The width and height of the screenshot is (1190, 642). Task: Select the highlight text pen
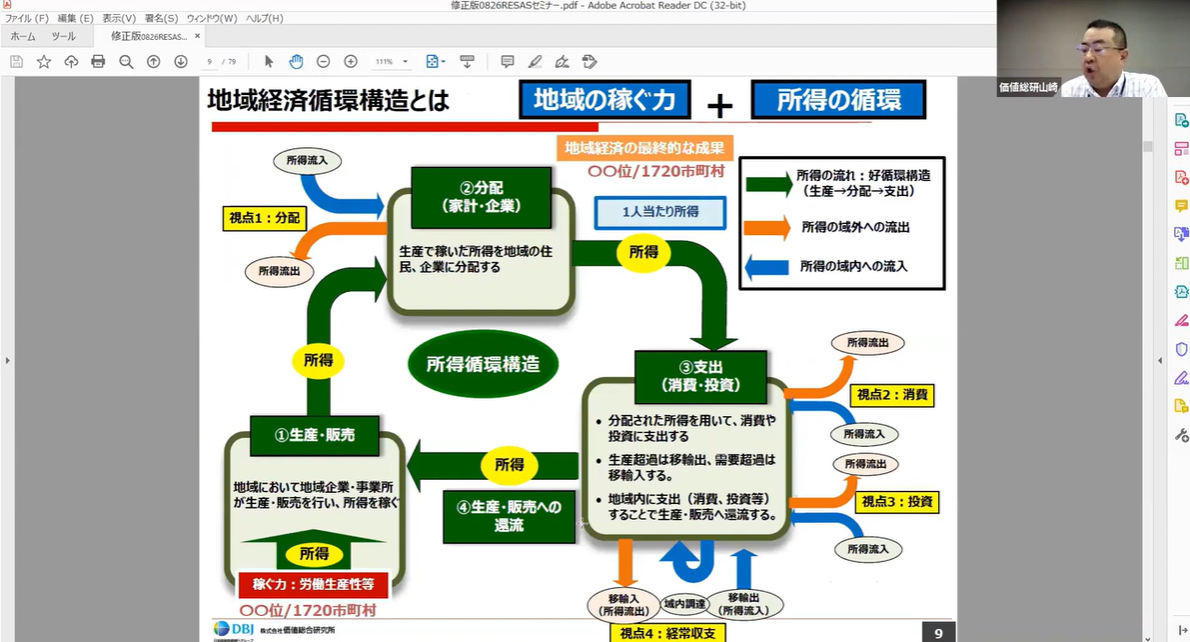pos(535,61)
